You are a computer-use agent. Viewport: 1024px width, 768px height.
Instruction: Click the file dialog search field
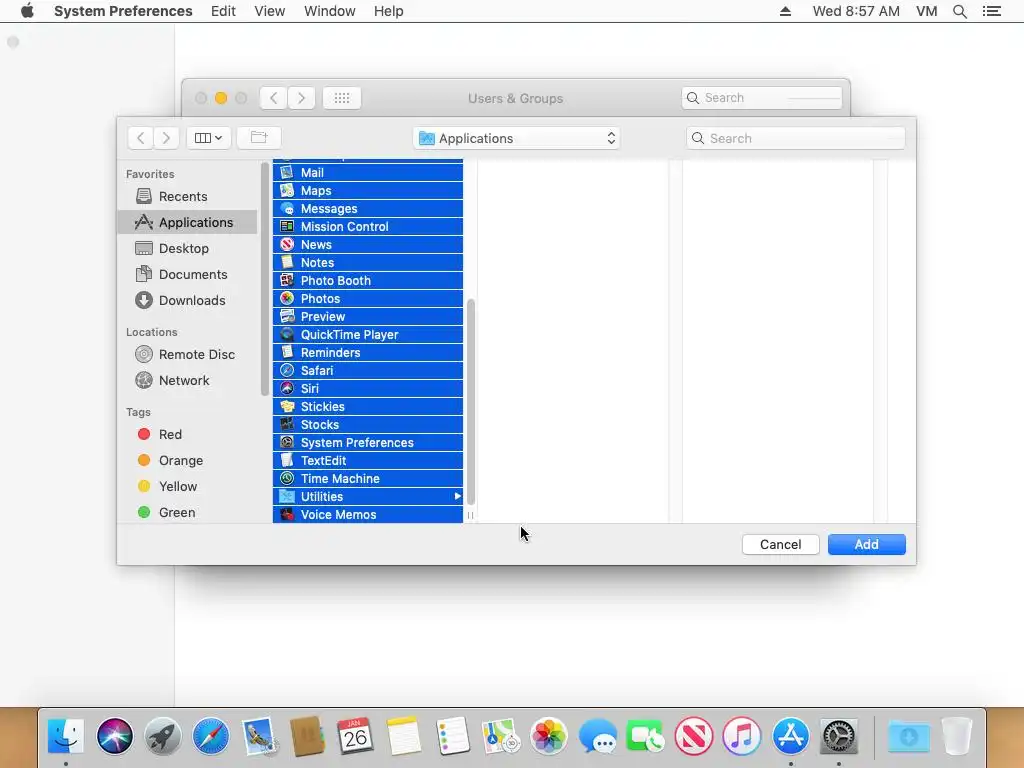pyautogui.click(x=795, y=138)
